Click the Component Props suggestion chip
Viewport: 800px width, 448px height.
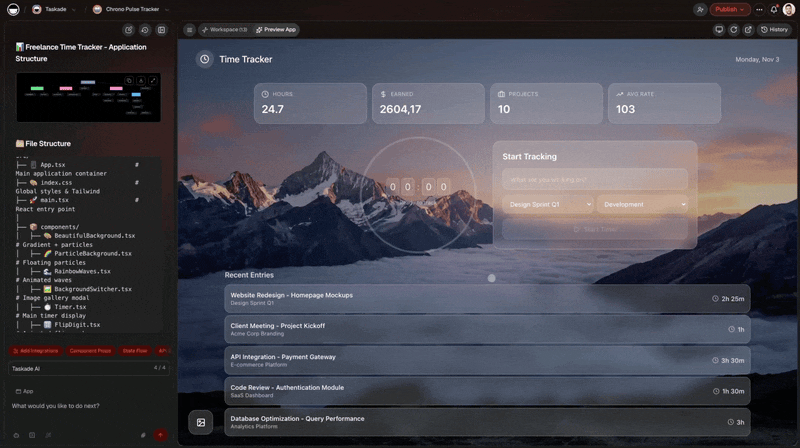click(x=90, y=351)
